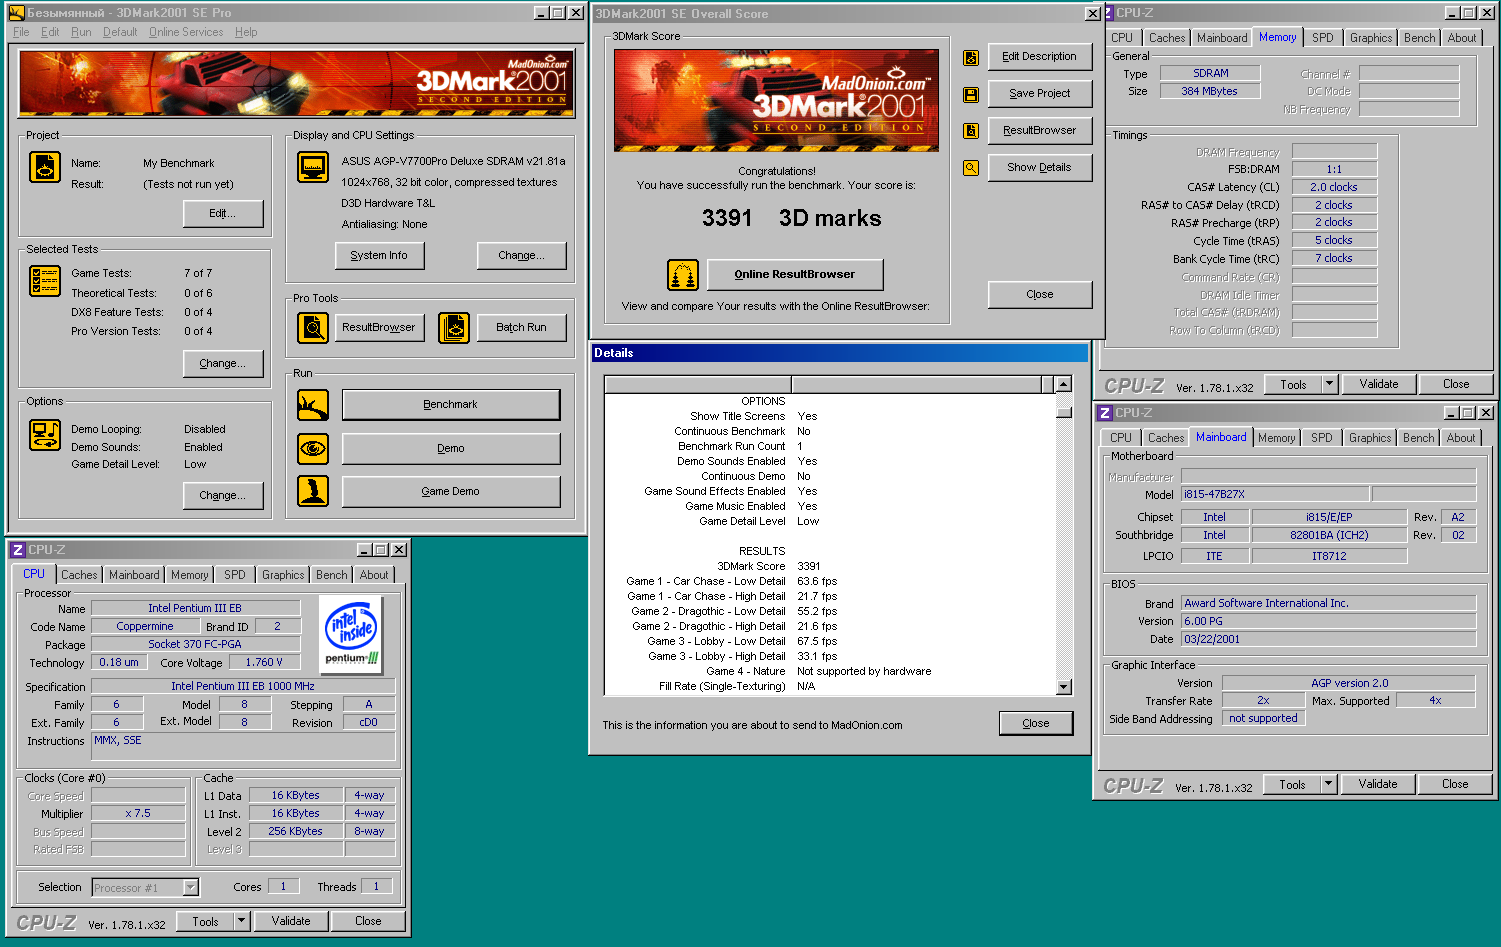Click the Z icon of the CPU-Z Mainboard window
The height and width of the screenshot is (947, 1501).
point(1105,413)
